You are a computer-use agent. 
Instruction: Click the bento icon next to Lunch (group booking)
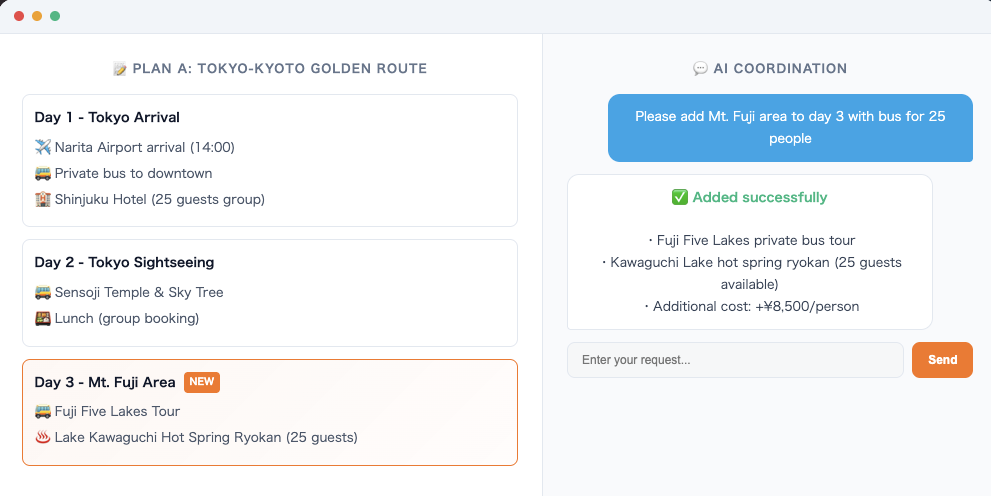pos(42,318)
